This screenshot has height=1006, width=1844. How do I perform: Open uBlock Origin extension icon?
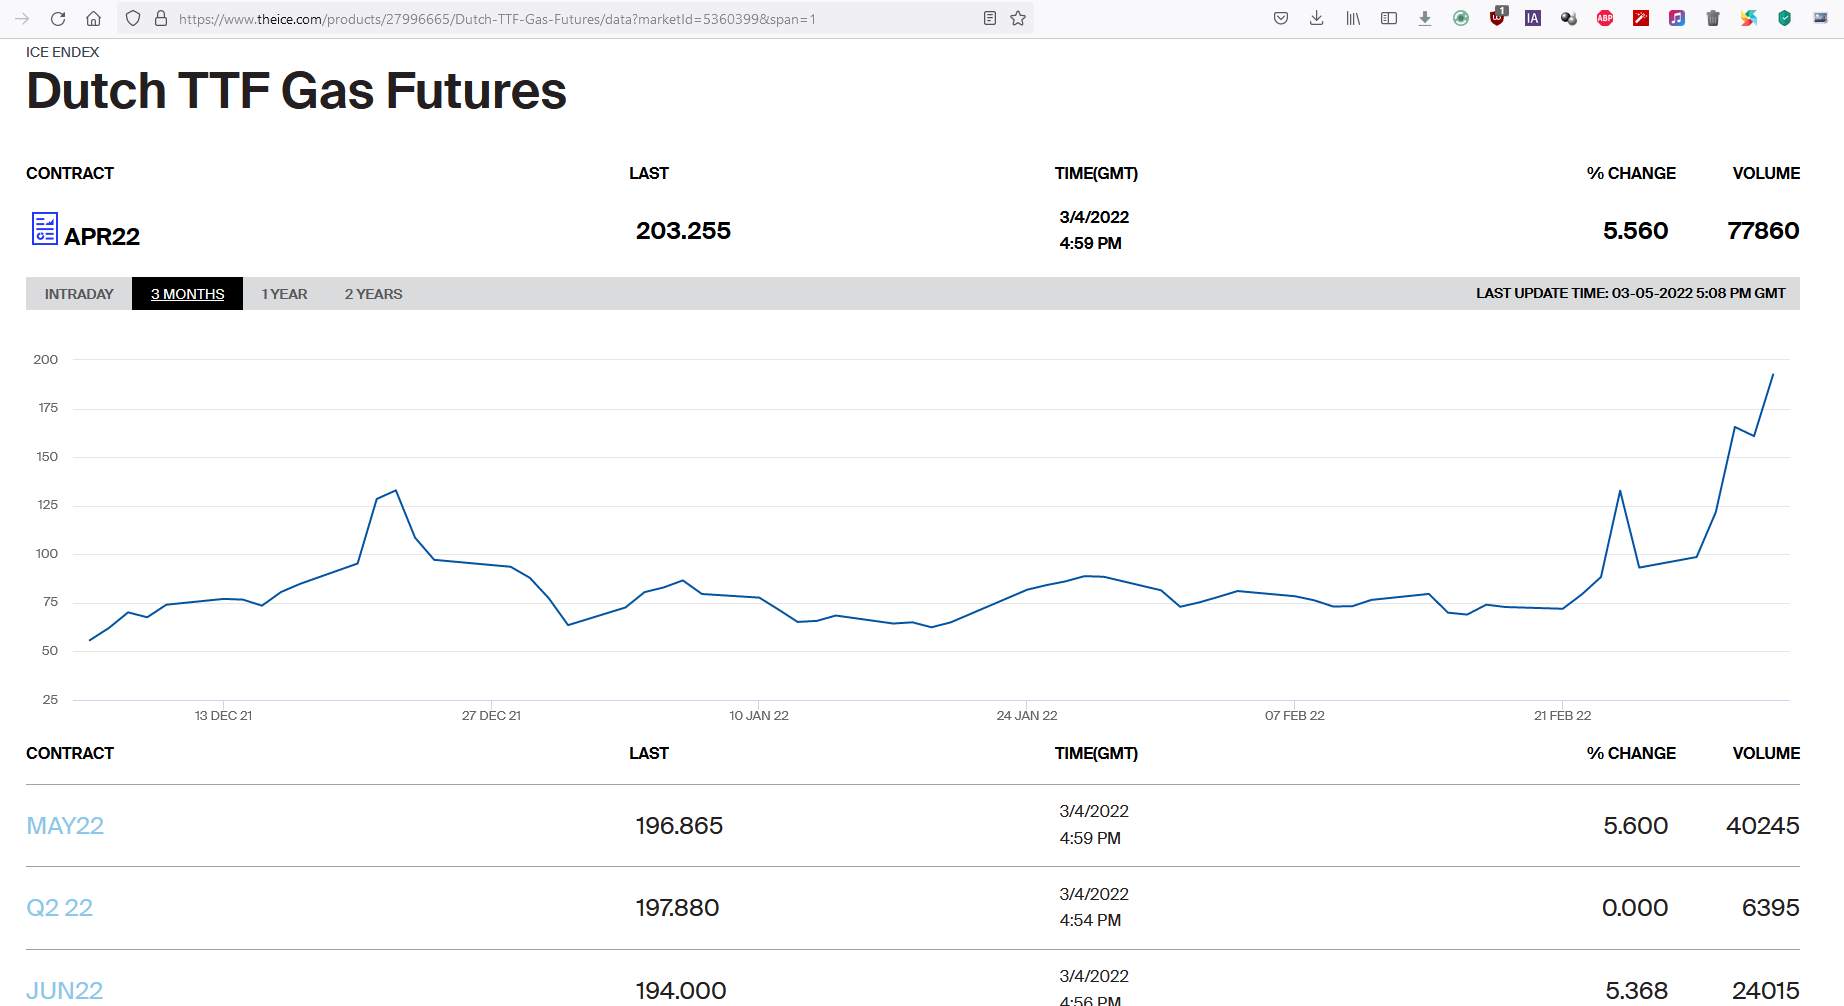1497,18
